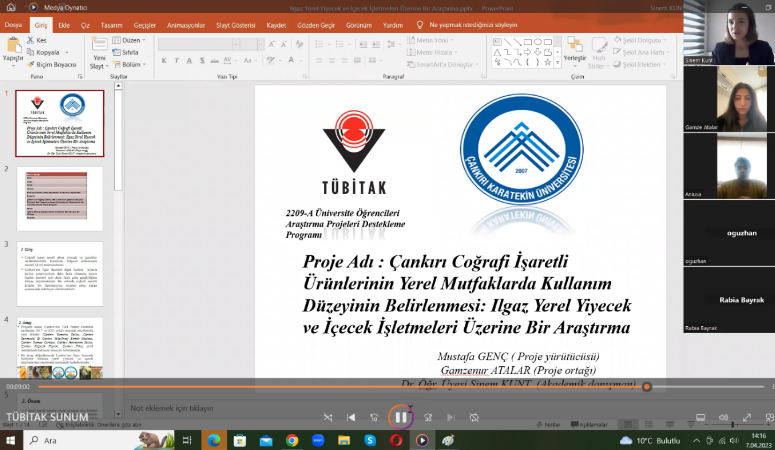Click the shuffle icon in player controls
The height and width of the screenshot is (450, 775).
point(328,417)
